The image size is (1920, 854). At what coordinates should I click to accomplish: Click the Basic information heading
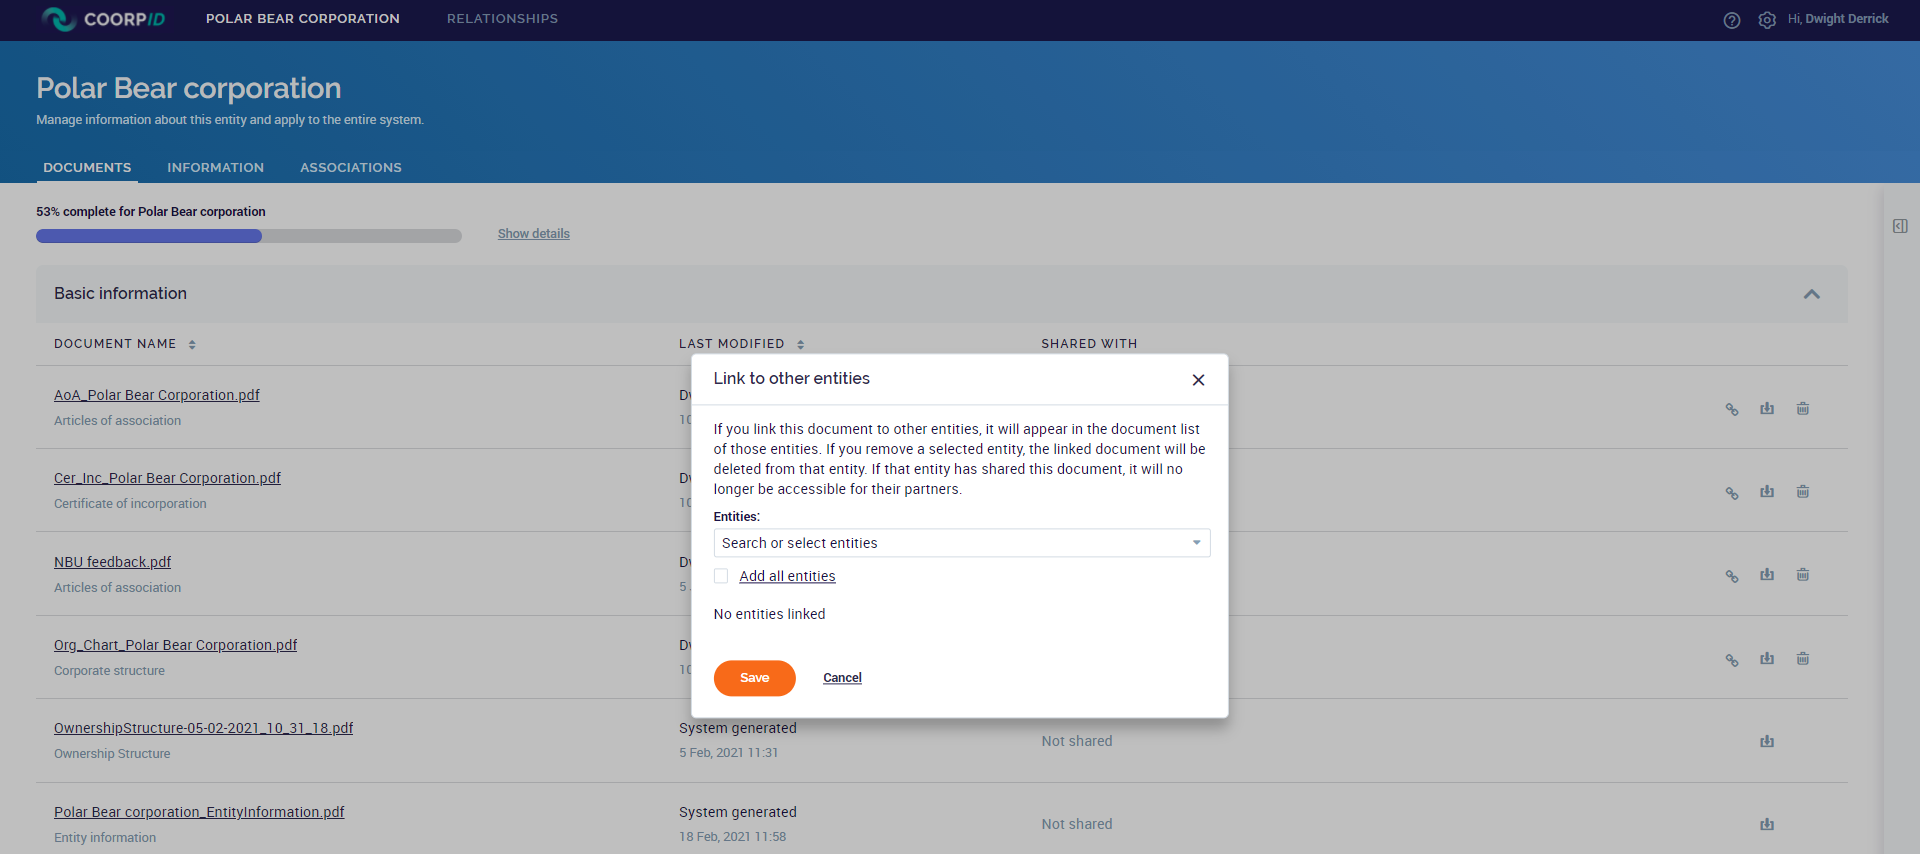coord(120,293)
